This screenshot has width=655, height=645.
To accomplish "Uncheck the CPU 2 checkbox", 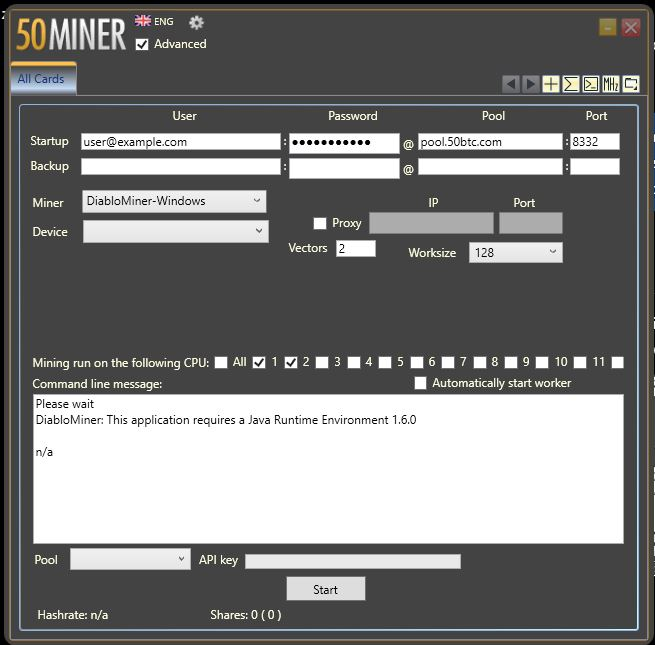I will [x=291, y=362].
